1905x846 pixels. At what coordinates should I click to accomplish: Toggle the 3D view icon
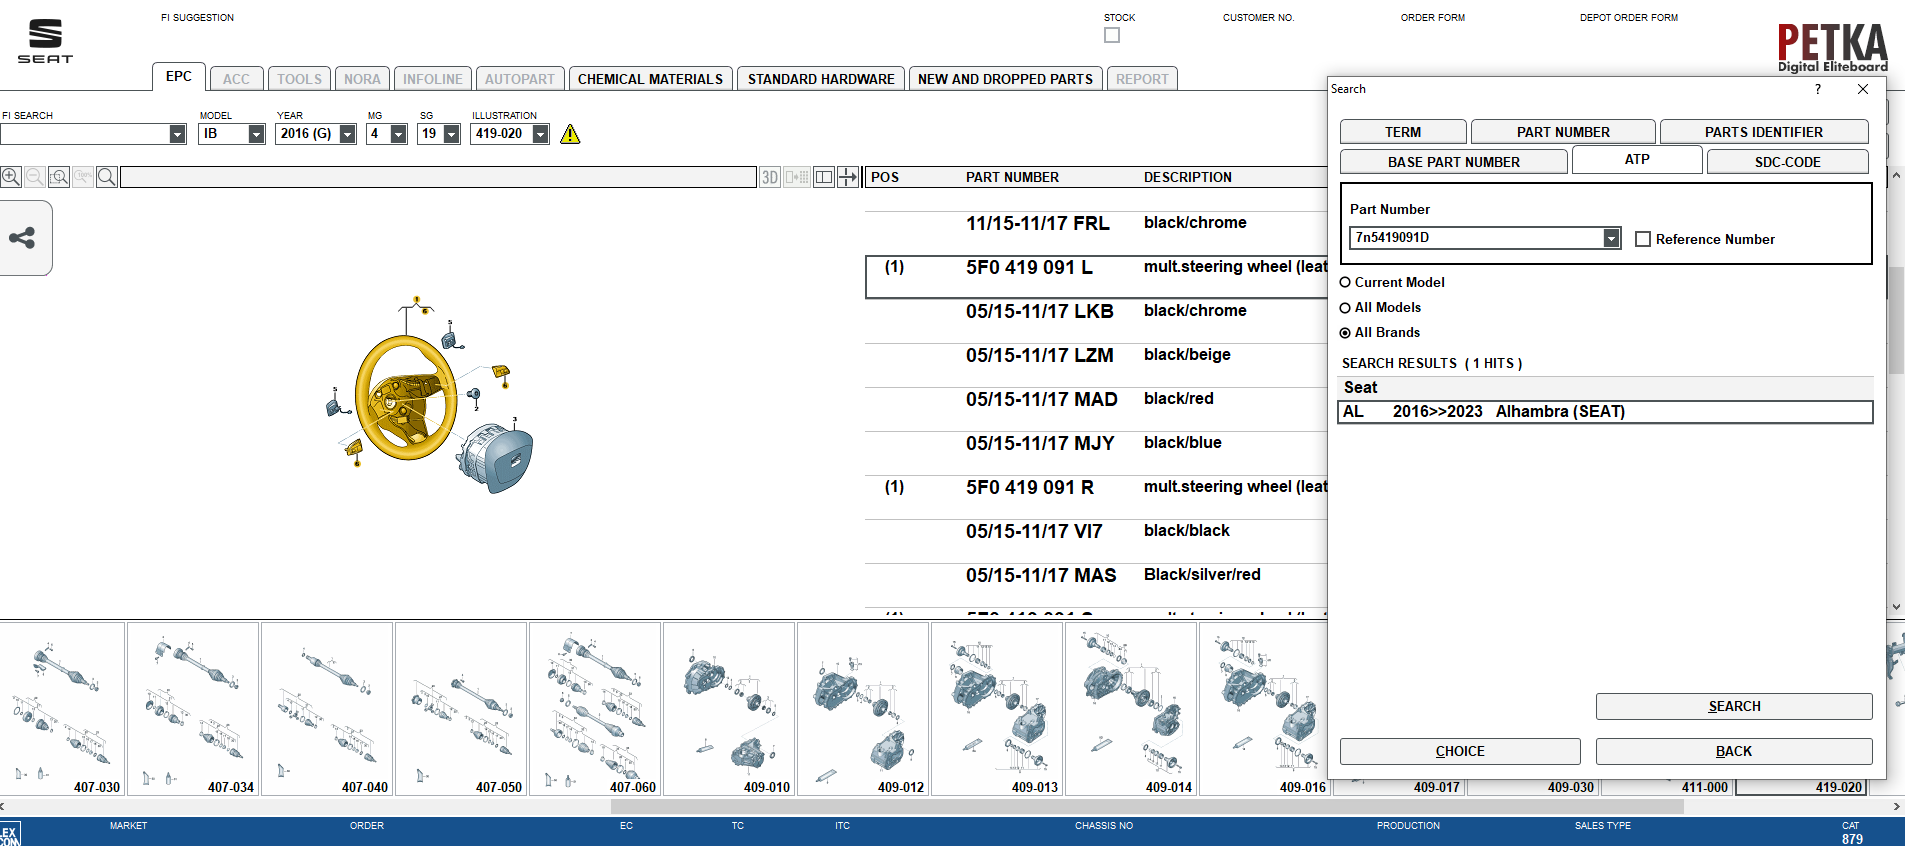pos(770,177)
